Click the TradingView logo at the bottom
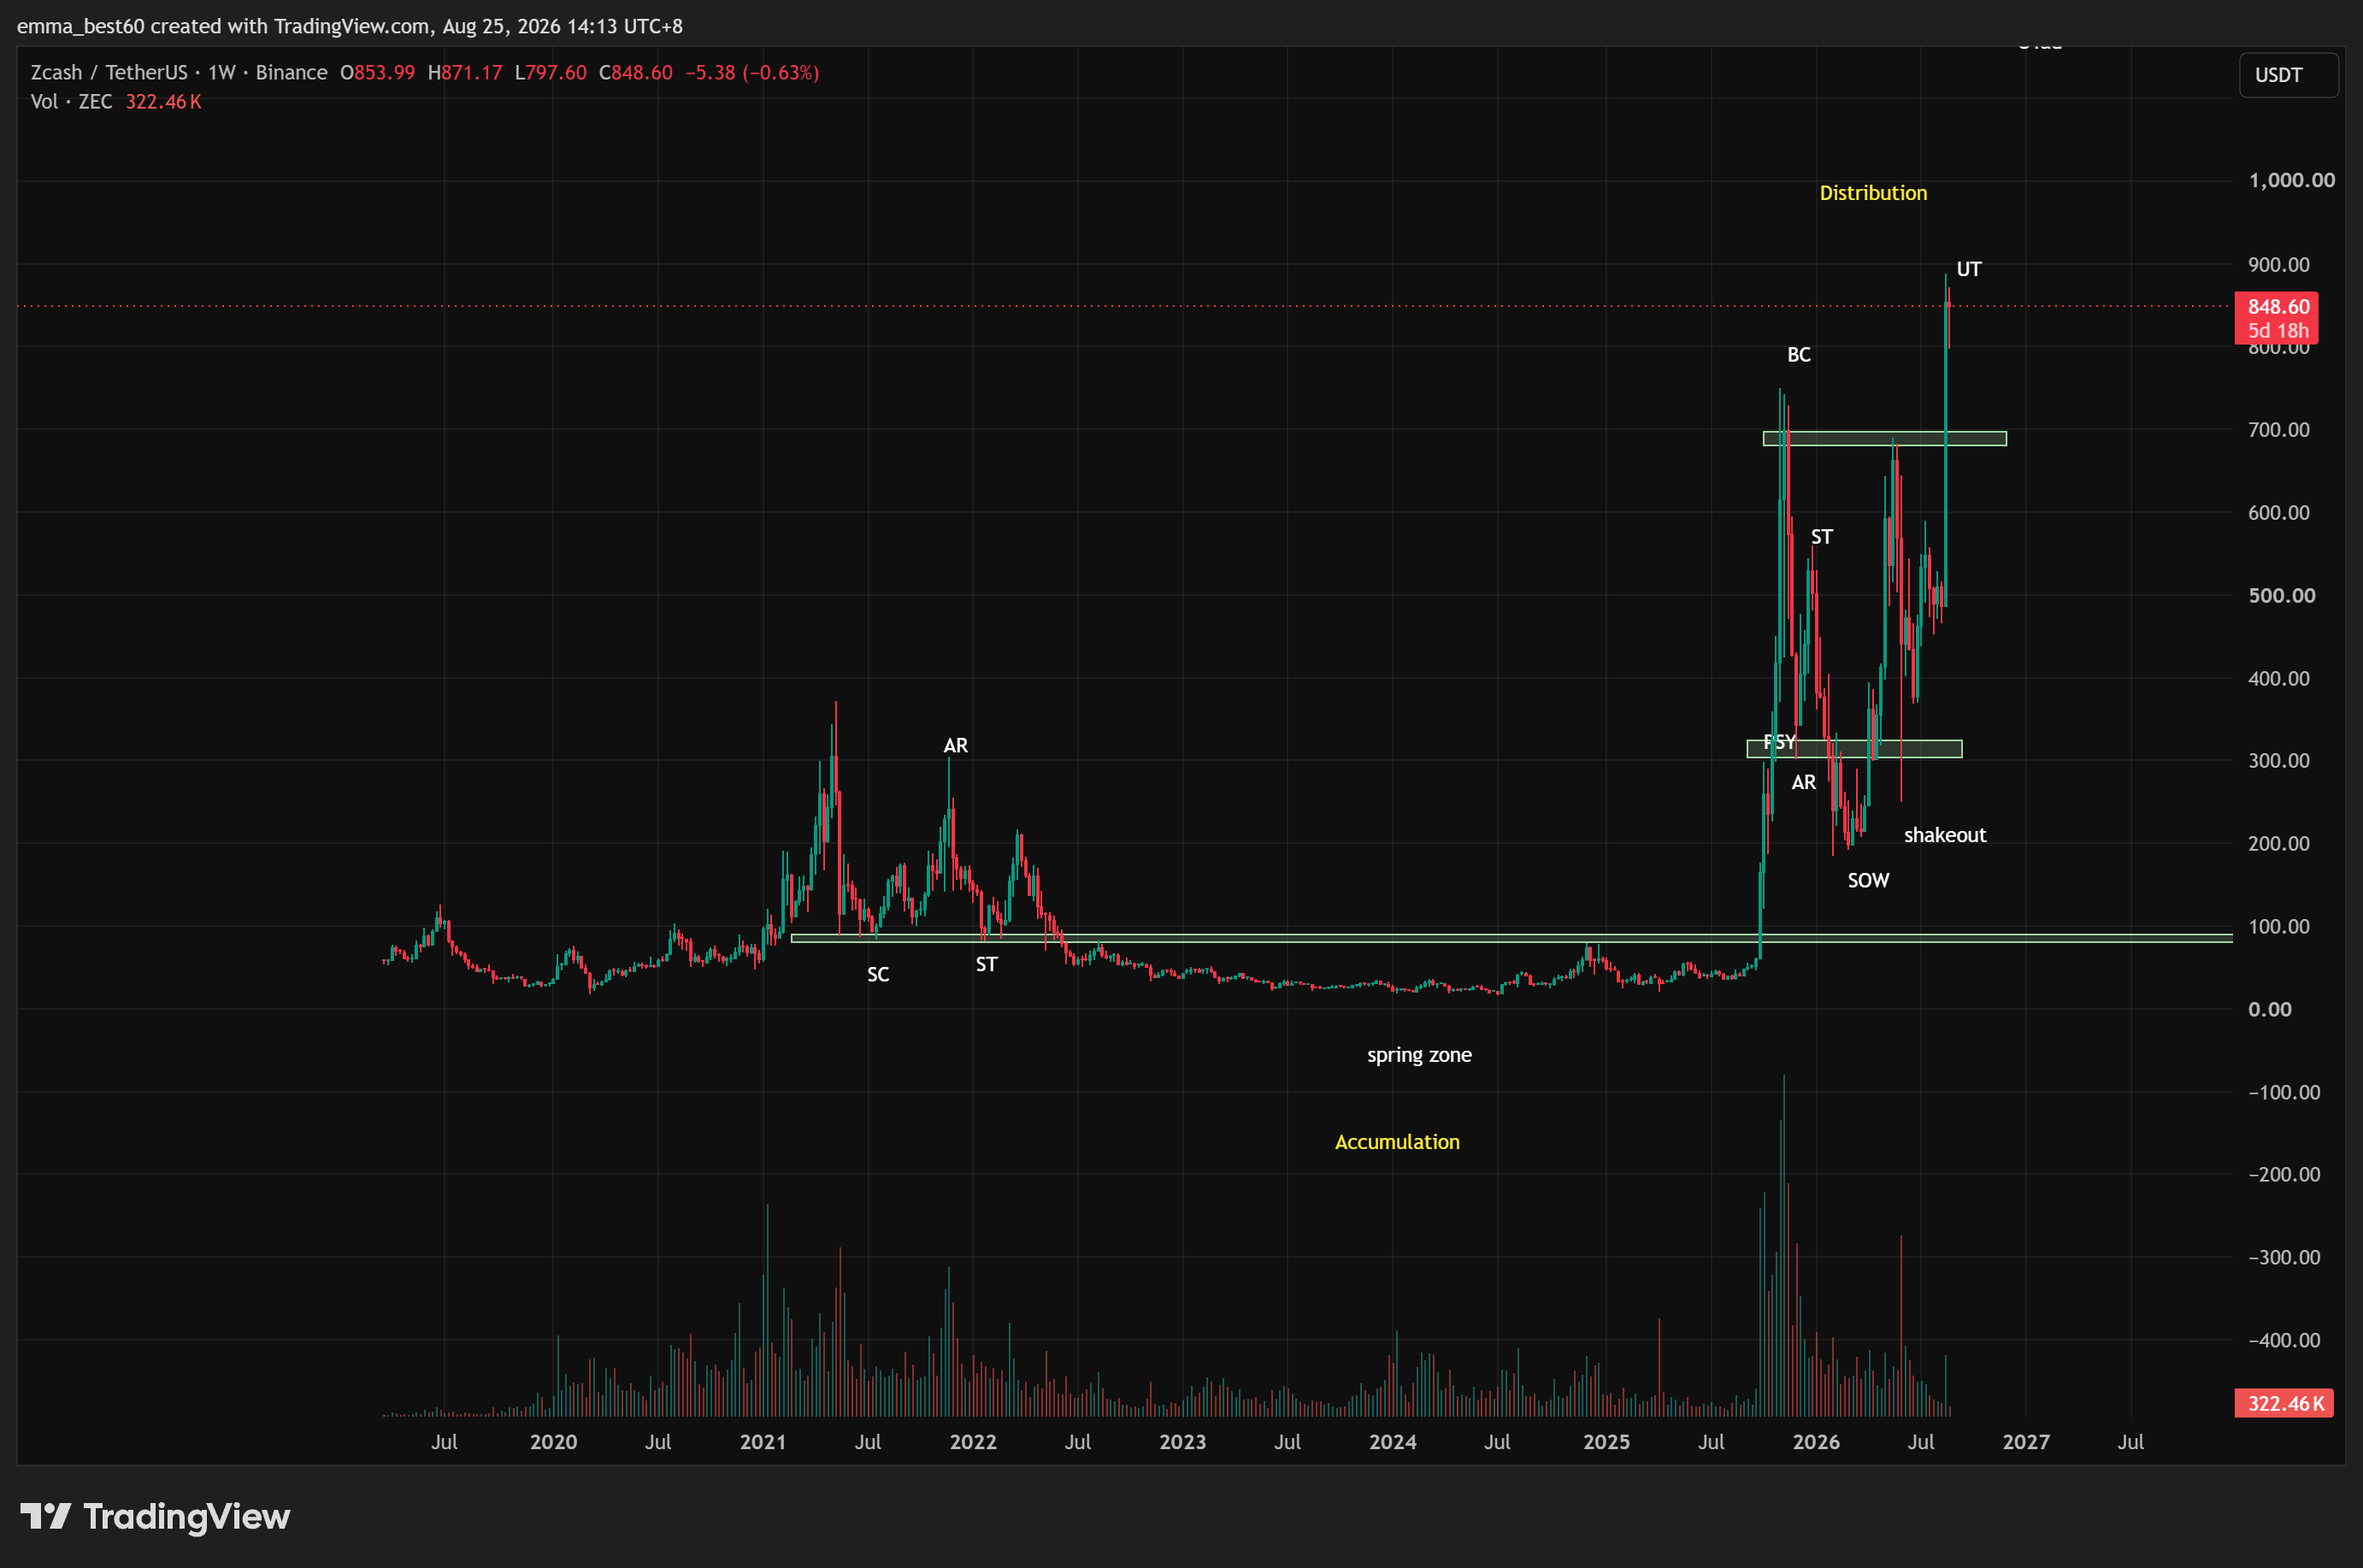 pyautogui.click(x=155, y=1516)
